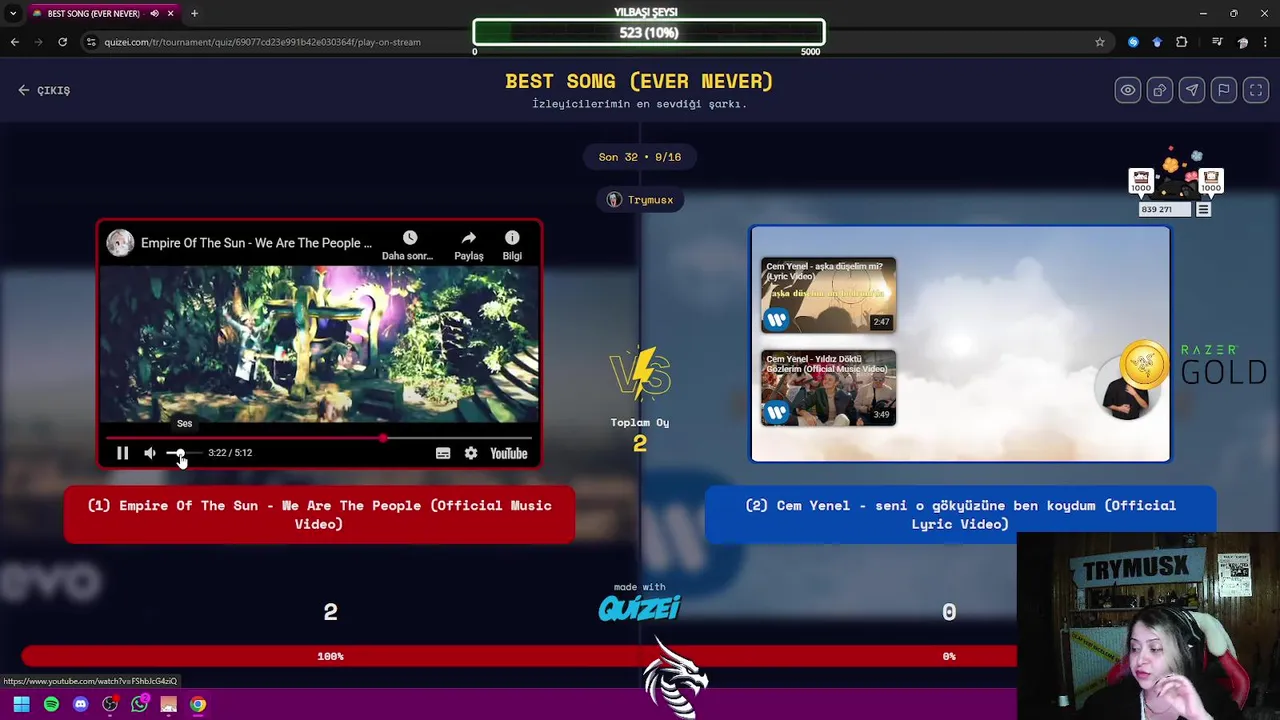Mute the YouTube player volume speaker icon

pos(150,453)
